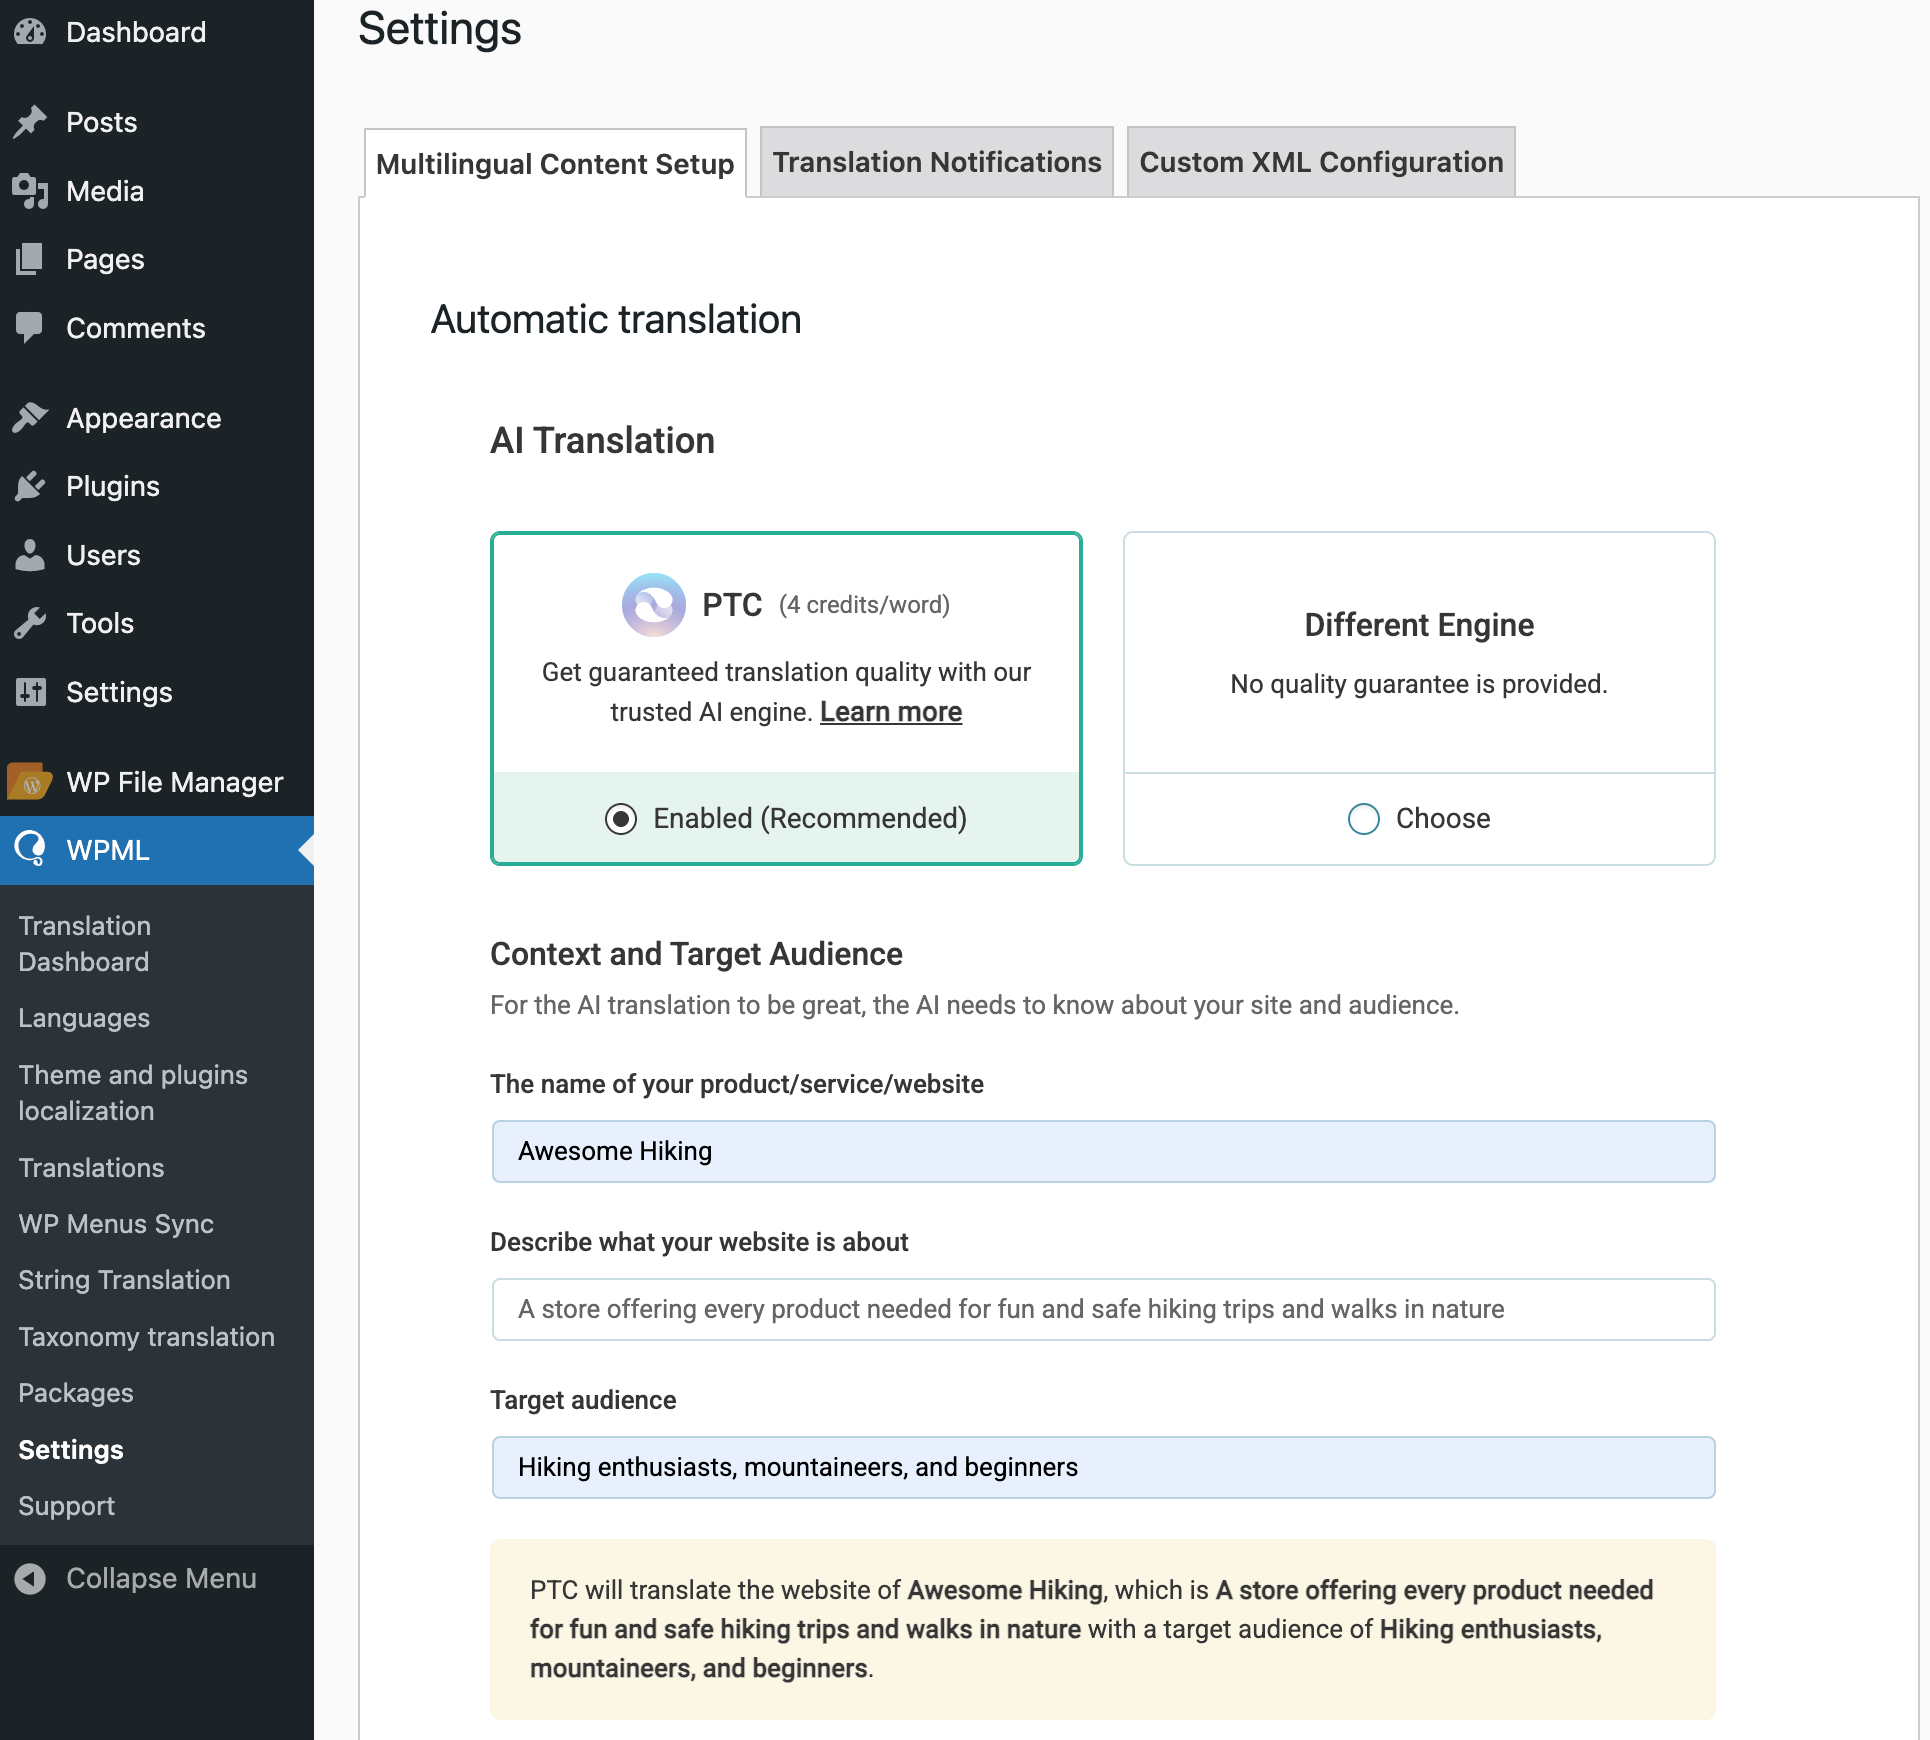Click the Tools wrench icon
Viewport: 1930px width, 1740px height.
click(30, 623)
